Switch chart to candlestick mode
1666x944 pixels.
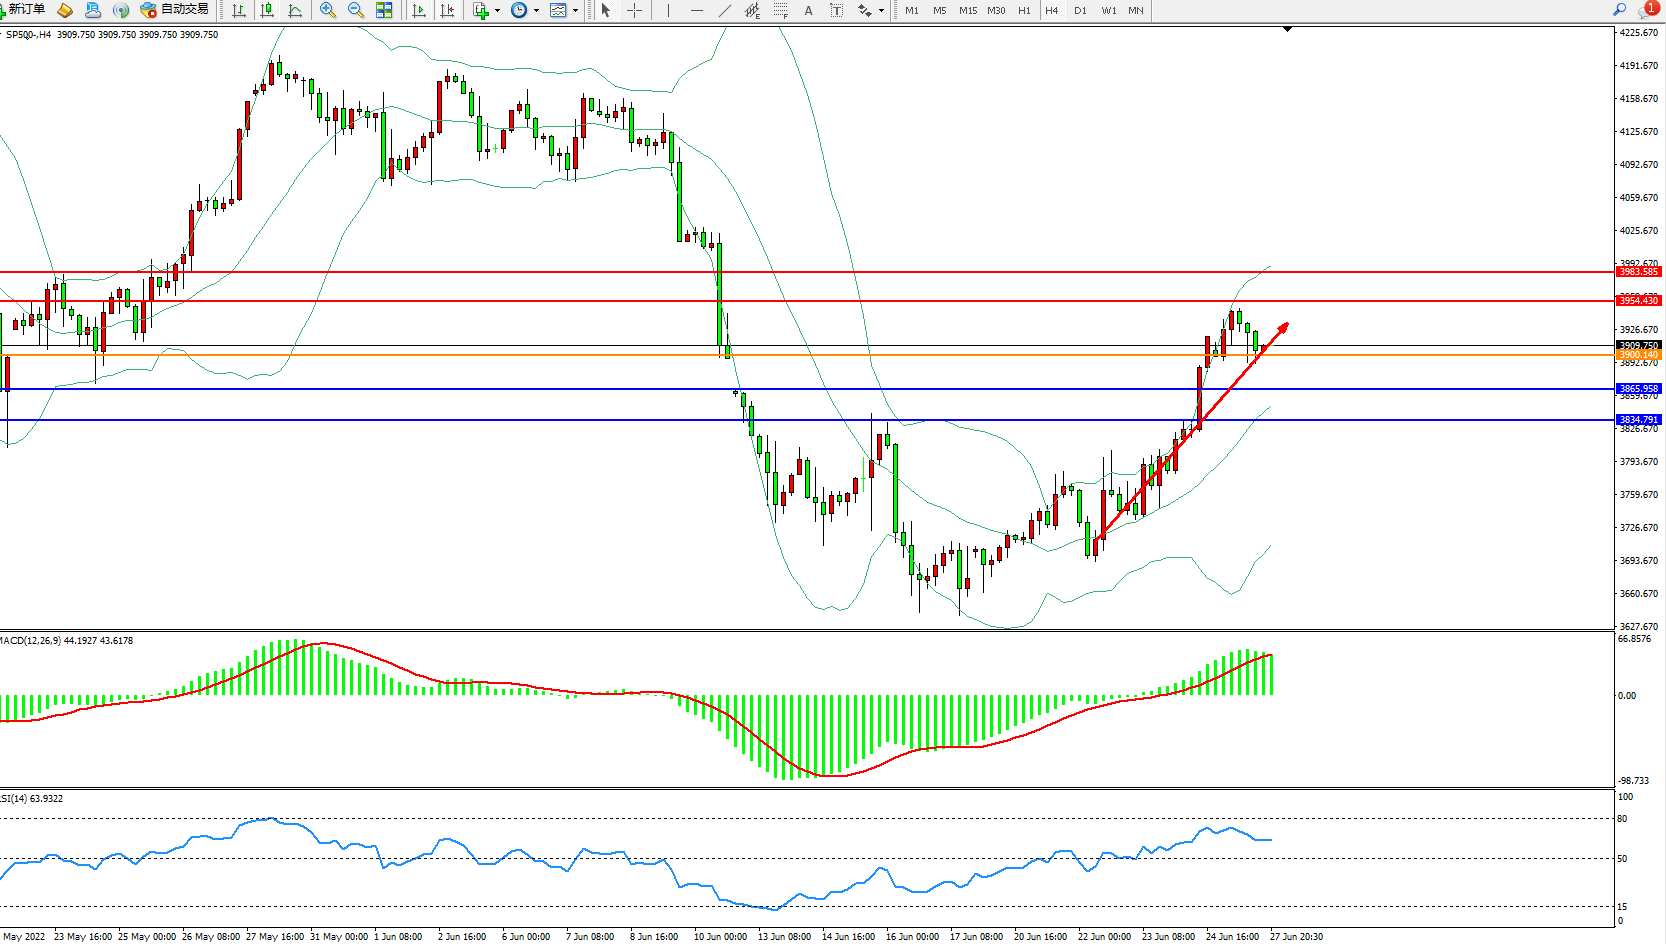[267, 11]
